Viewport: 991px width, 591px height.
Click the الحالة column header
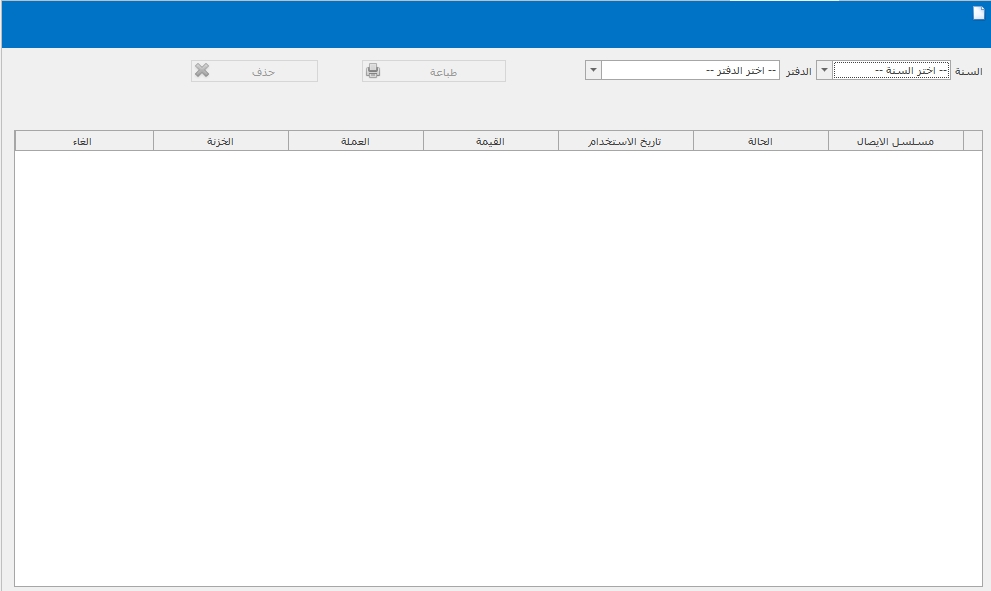(760, 141)
